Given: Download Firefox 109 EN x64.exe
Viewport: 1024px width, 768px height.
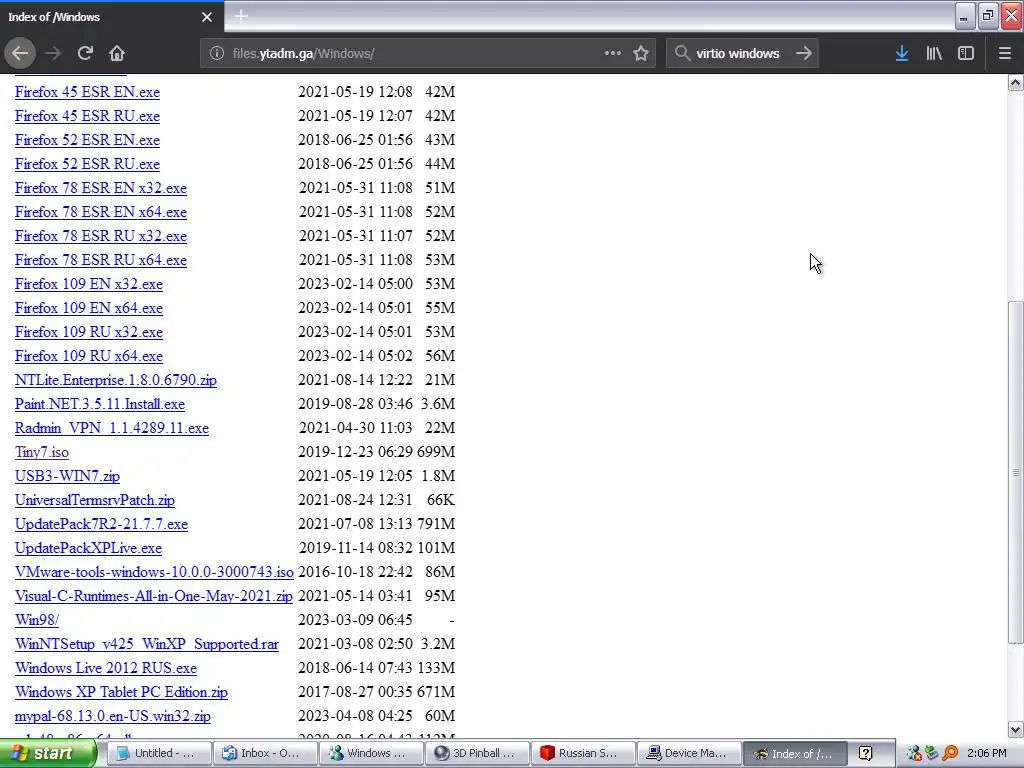Looking at the screenshot, I should click(89, 308).
